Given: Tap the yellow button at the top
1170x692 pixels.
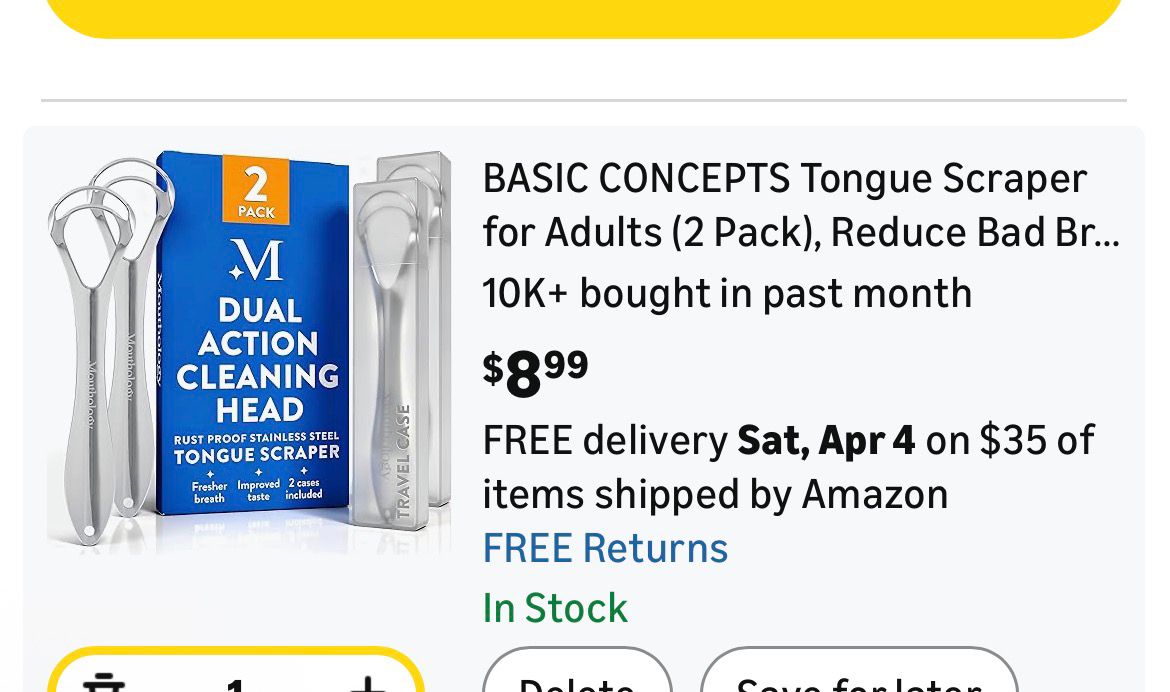Looking at the screenshot, I should tap(584, 17).
